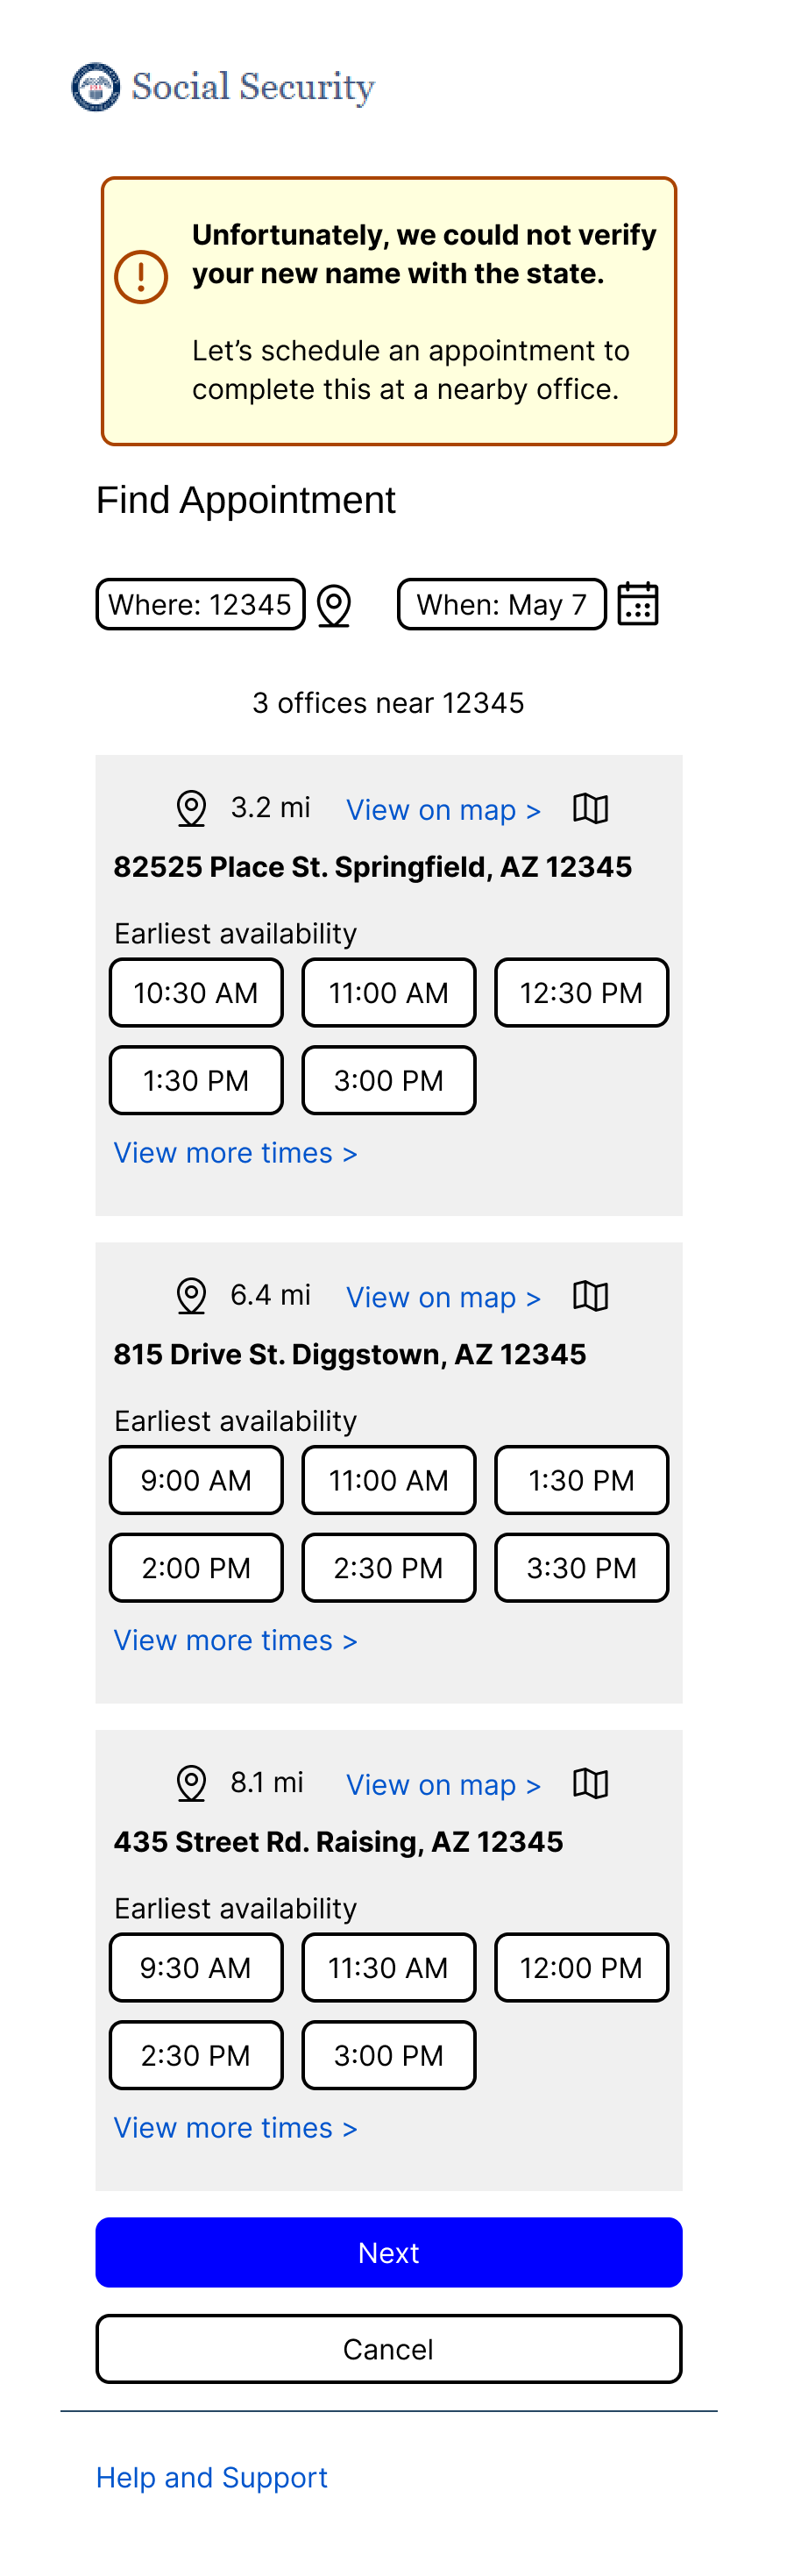Click the location pin beside Where field
Viewport: 794px width, 2576px height.
[x=334, y=606]
